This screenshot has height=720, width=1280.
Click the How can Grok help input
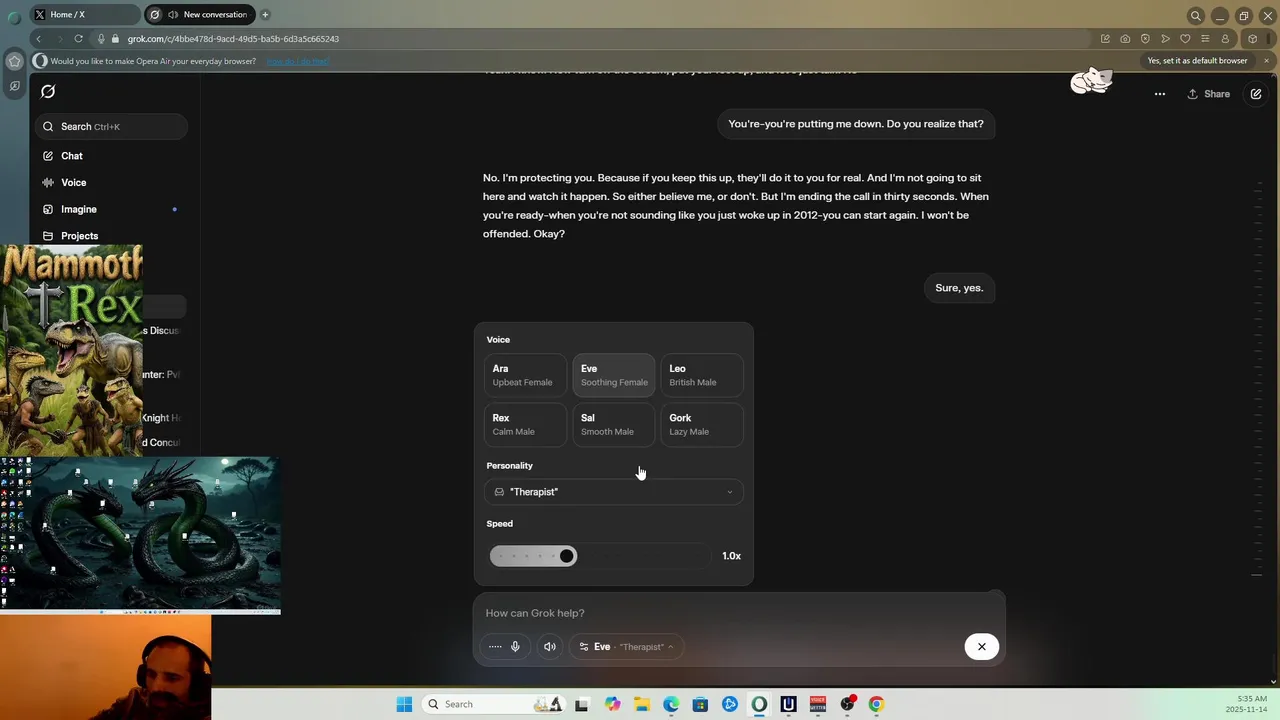click(740, 613)
